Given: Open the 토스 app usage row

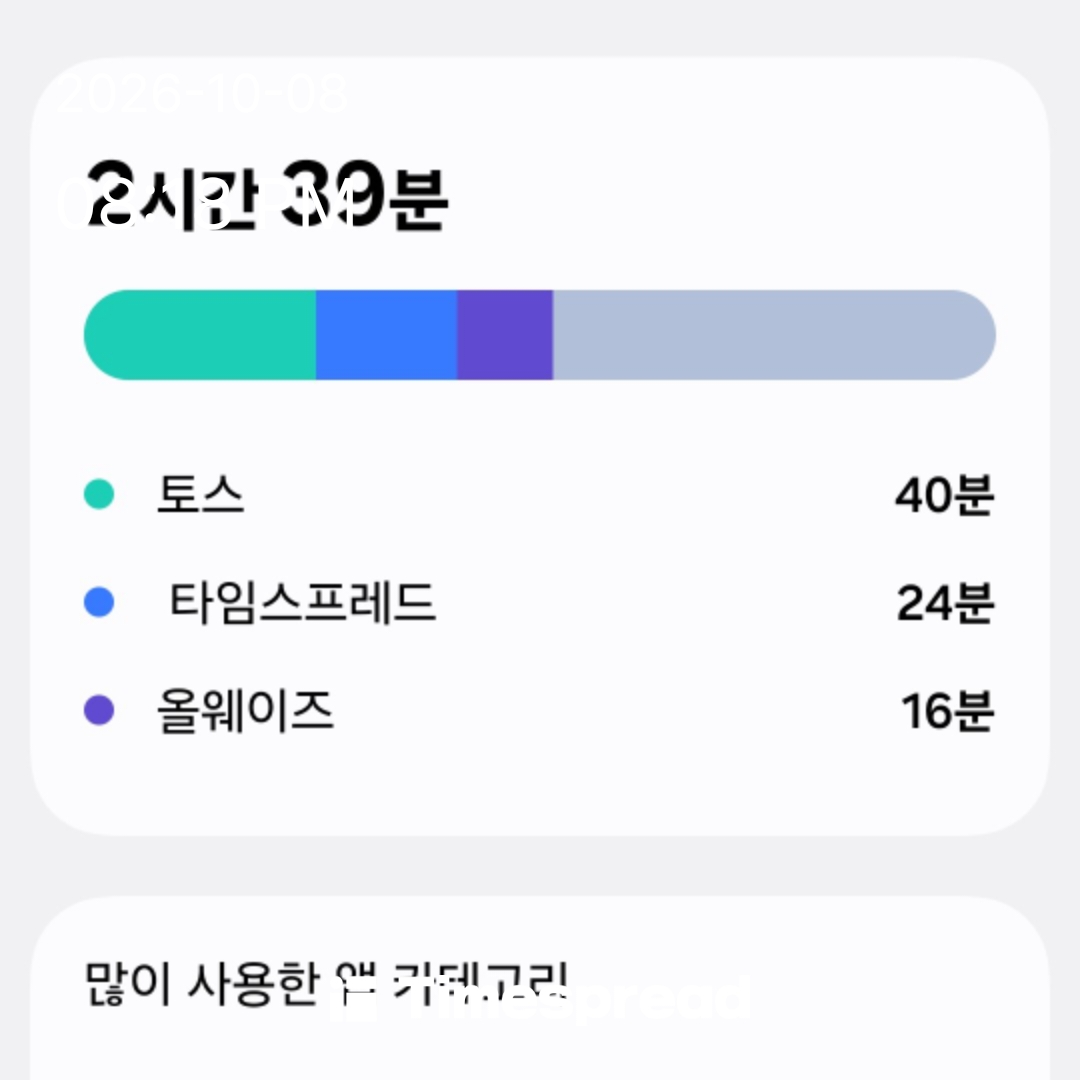Looking at the screenshot, I should click(539, 494).
